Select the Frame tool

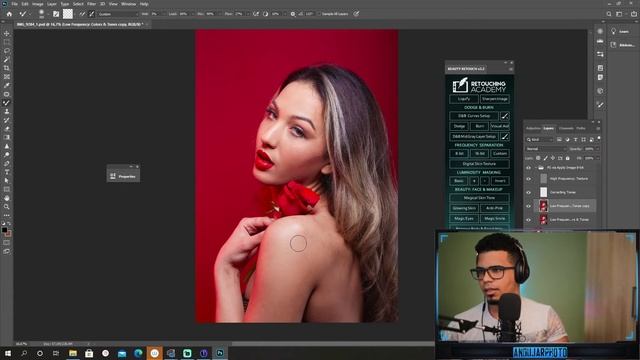click(7, 77)
